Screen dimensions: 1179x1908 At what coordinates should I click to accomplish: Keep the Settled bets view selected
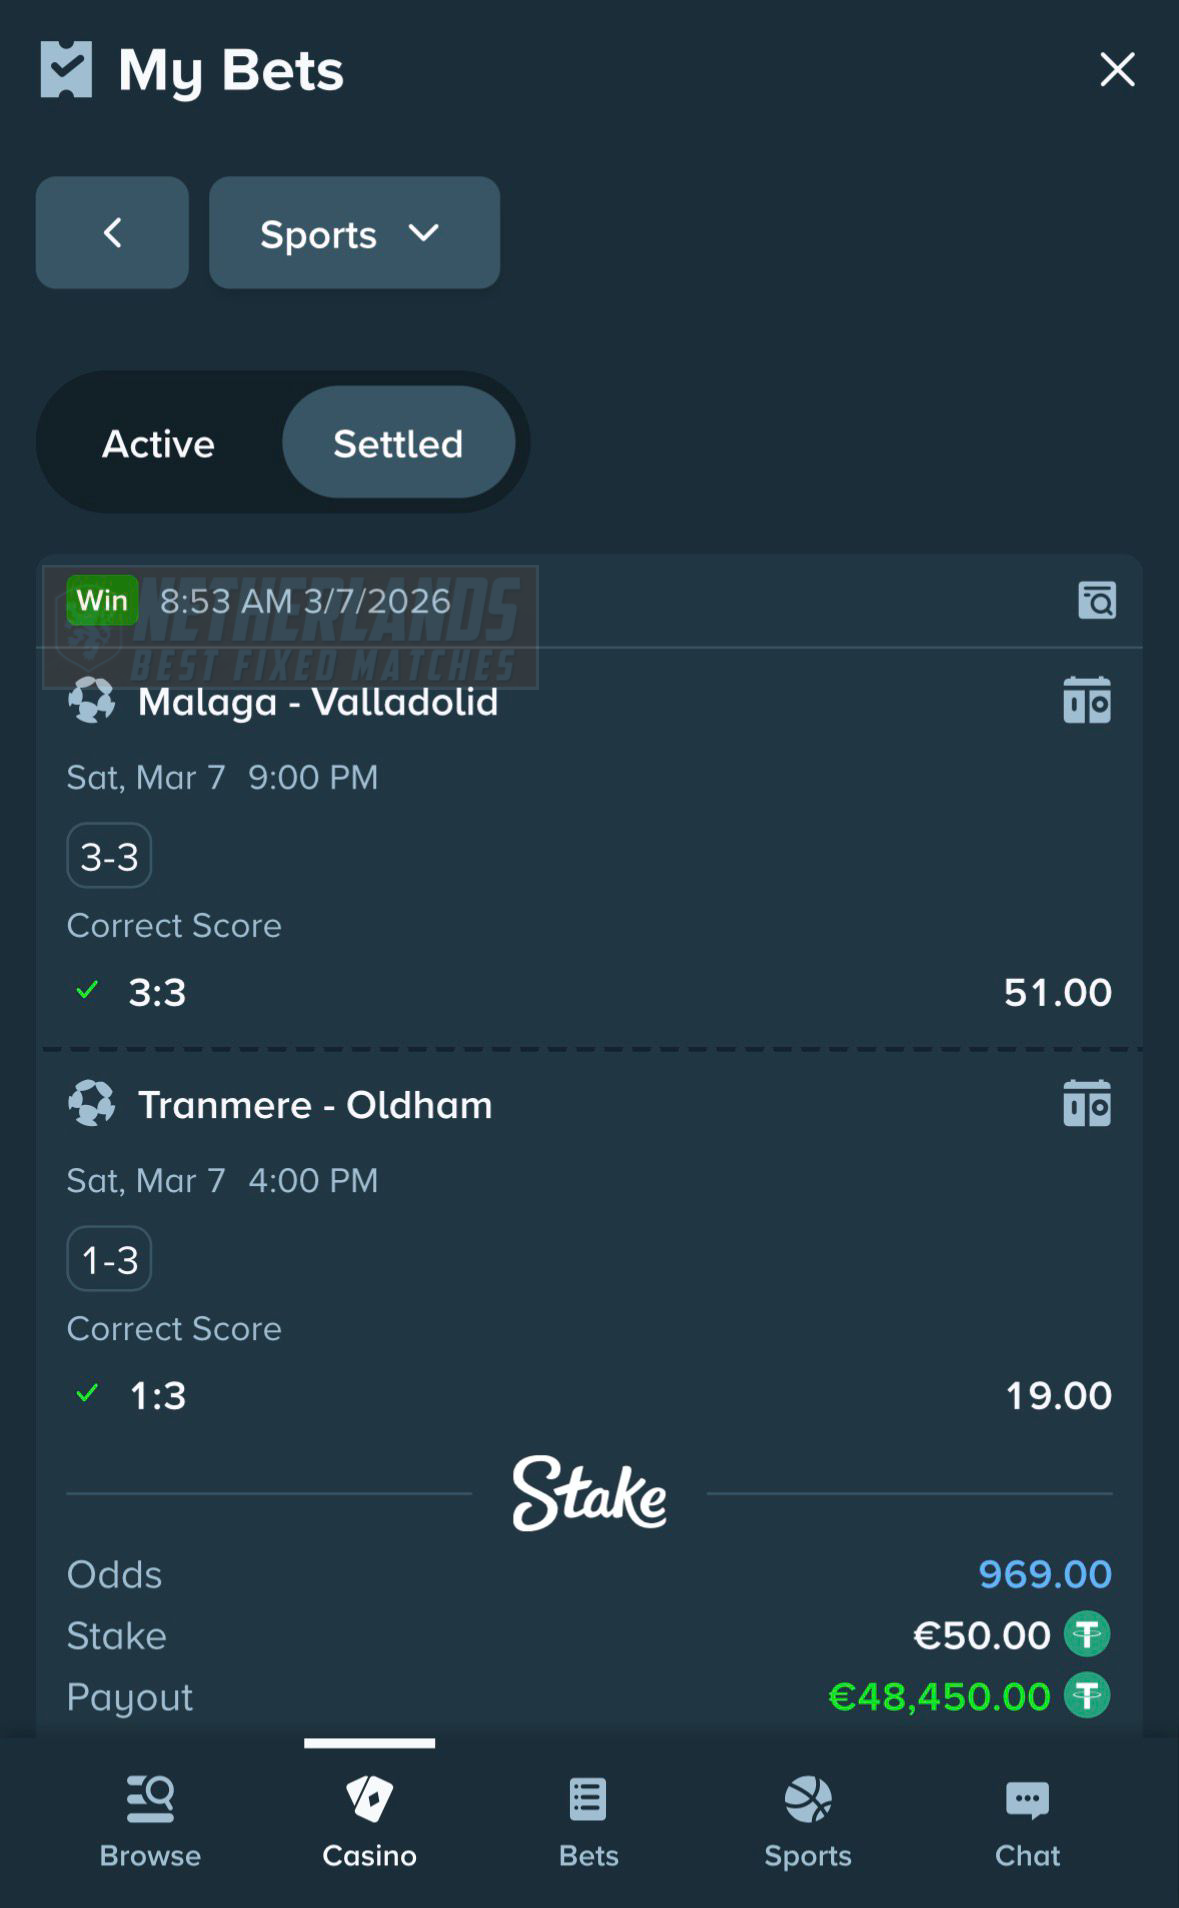pos(399,443)
